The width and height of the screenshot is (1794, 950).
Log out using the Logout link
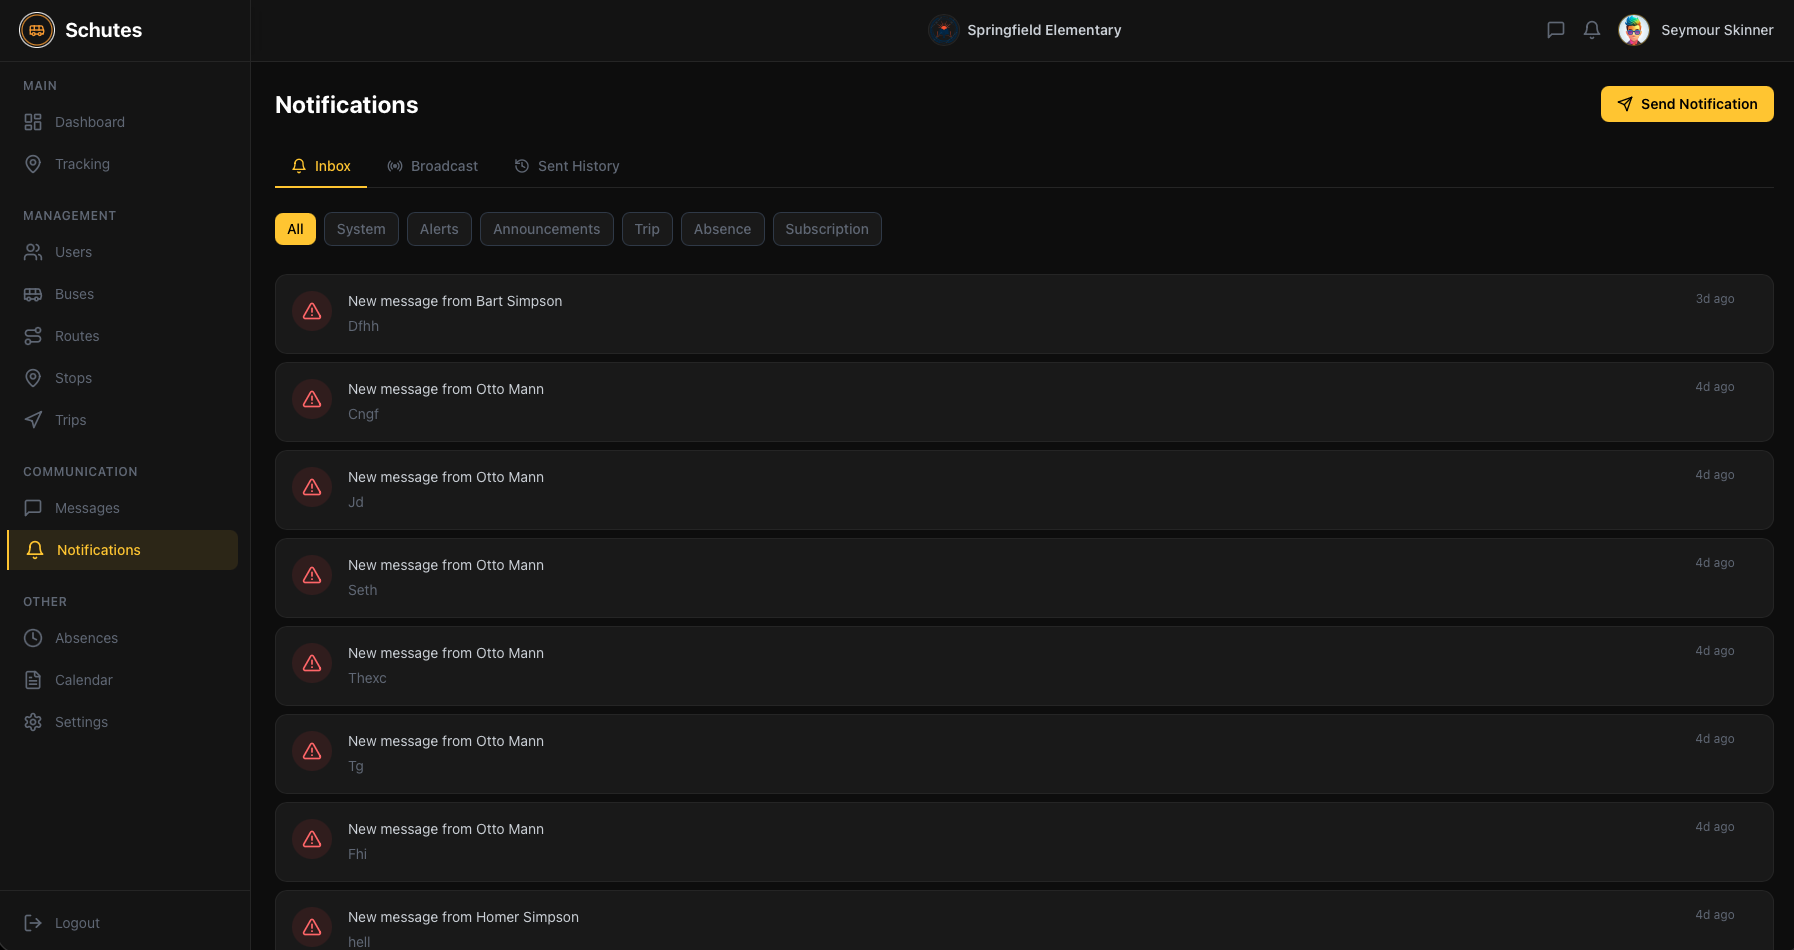(x=77, y=923)
